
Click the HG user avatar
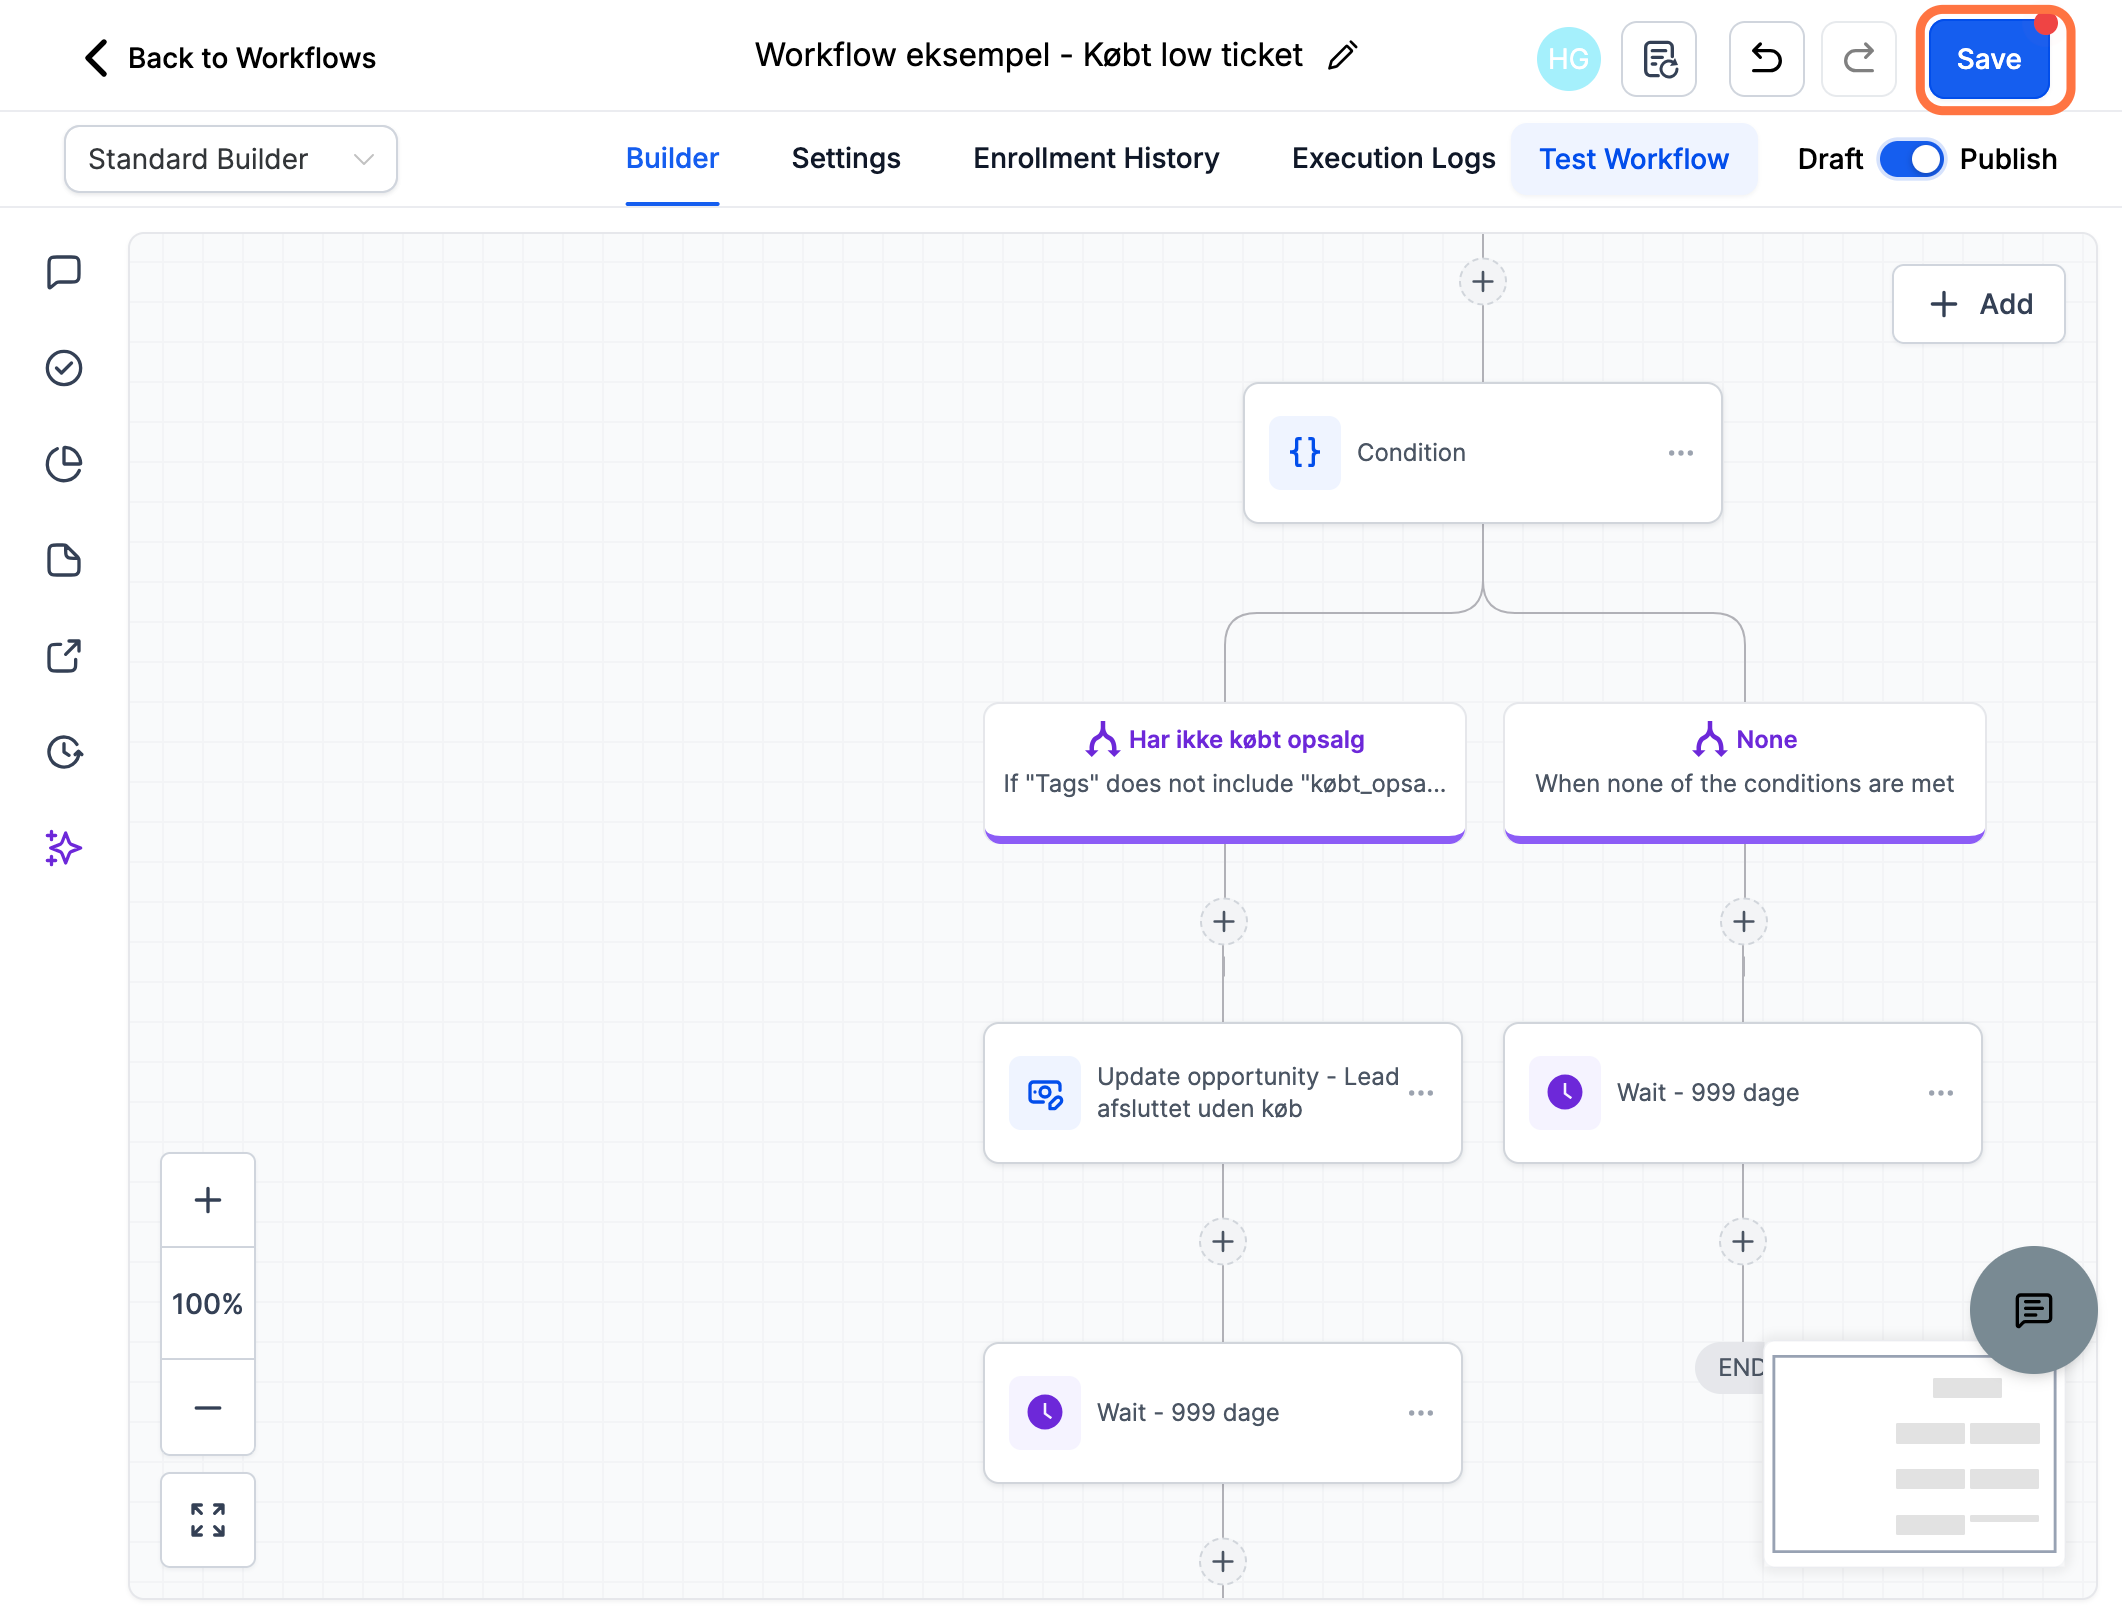[1568, 59]
